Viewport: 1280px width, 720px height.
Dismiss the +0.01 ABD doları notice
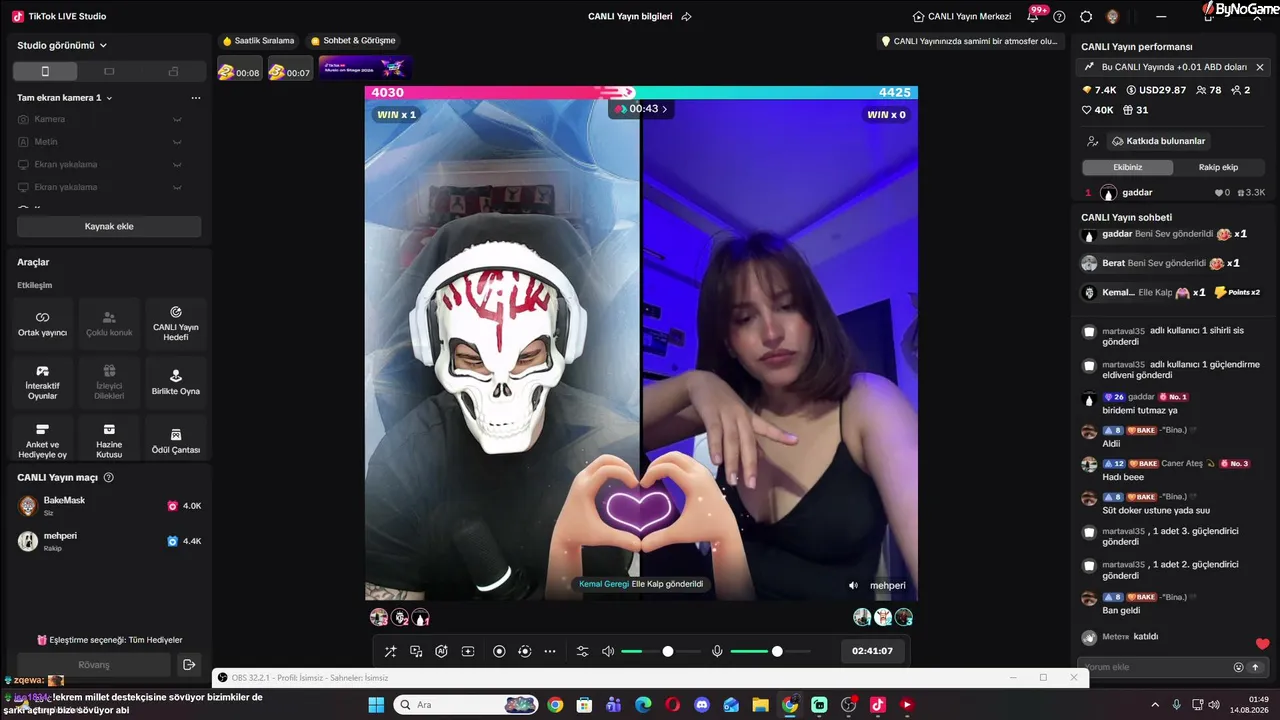[1260, 67]
